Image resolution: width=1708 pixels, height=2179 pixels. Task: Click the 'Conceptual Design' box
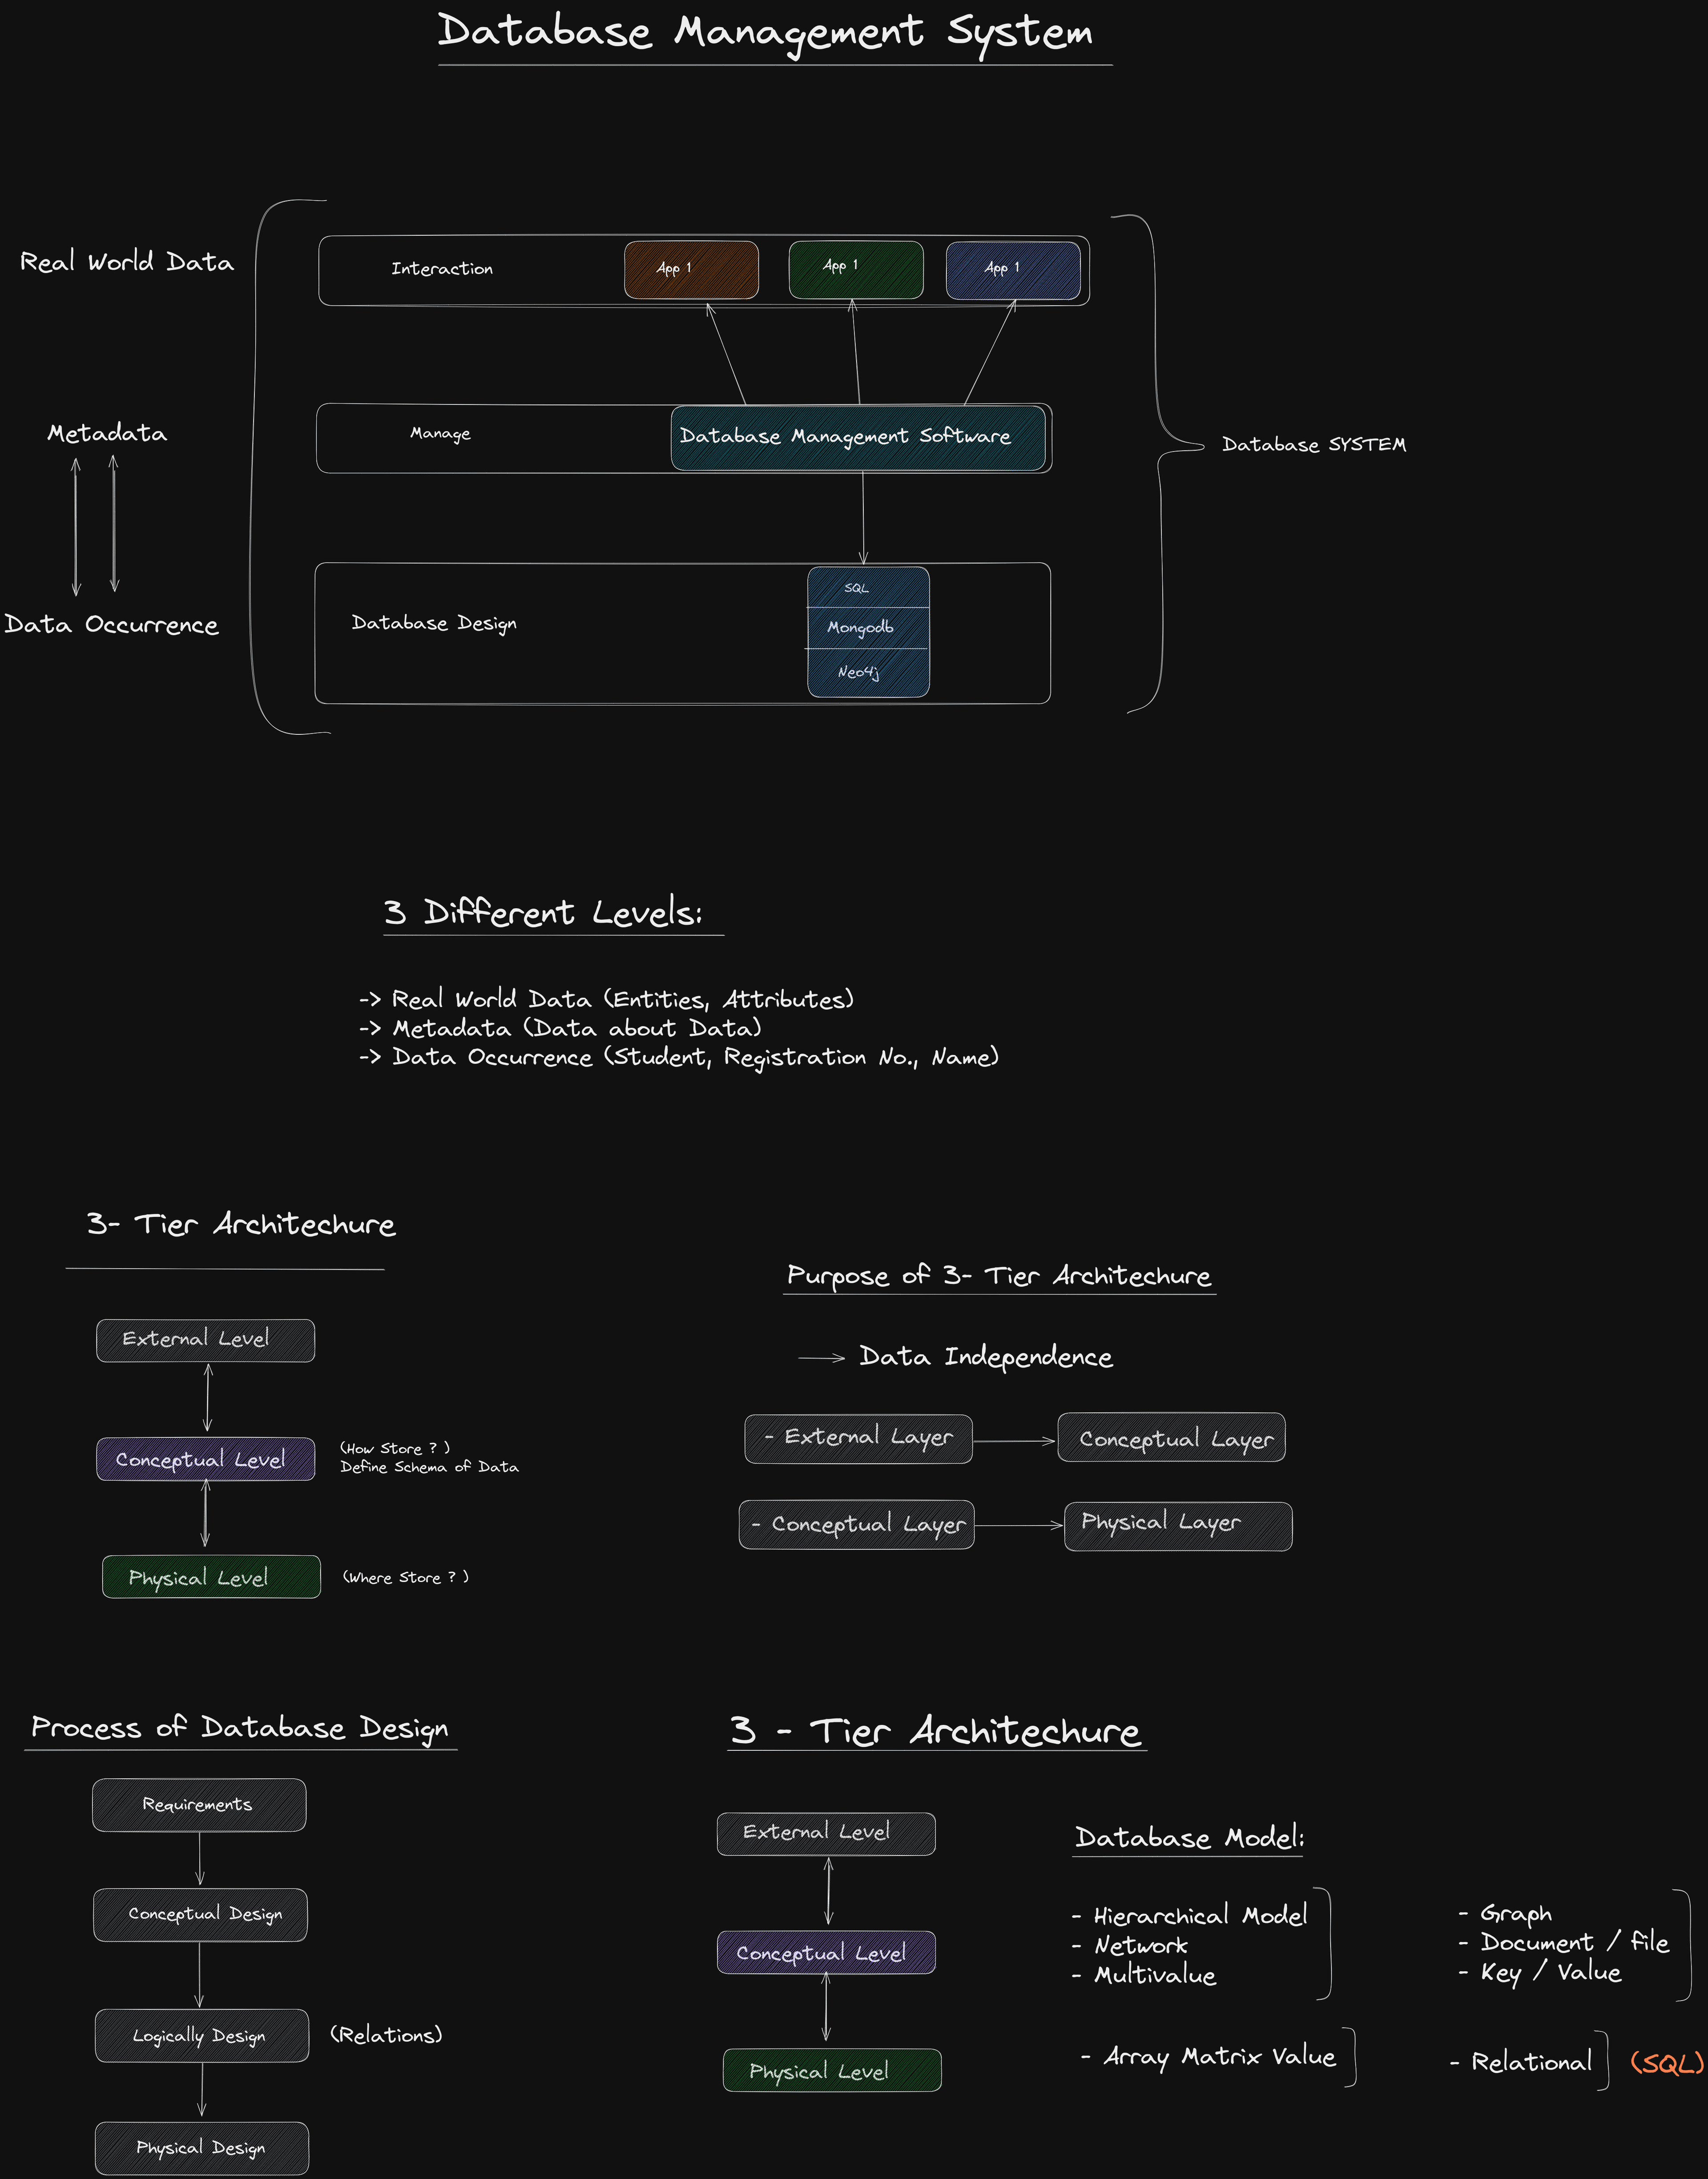200,1915
